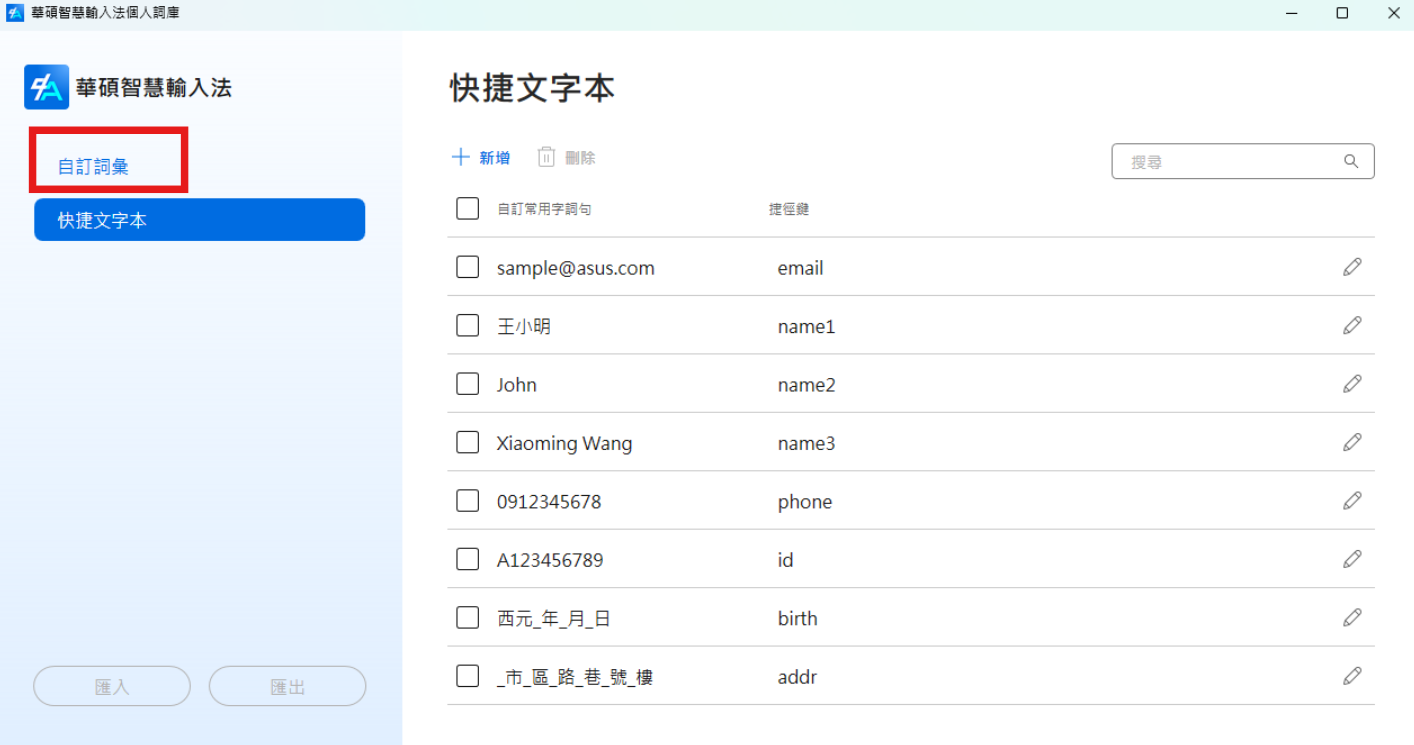1414x745 pixels.
Task: Edit the A123456789 entry with pencil icon
Action: [x=1352, y=559]
